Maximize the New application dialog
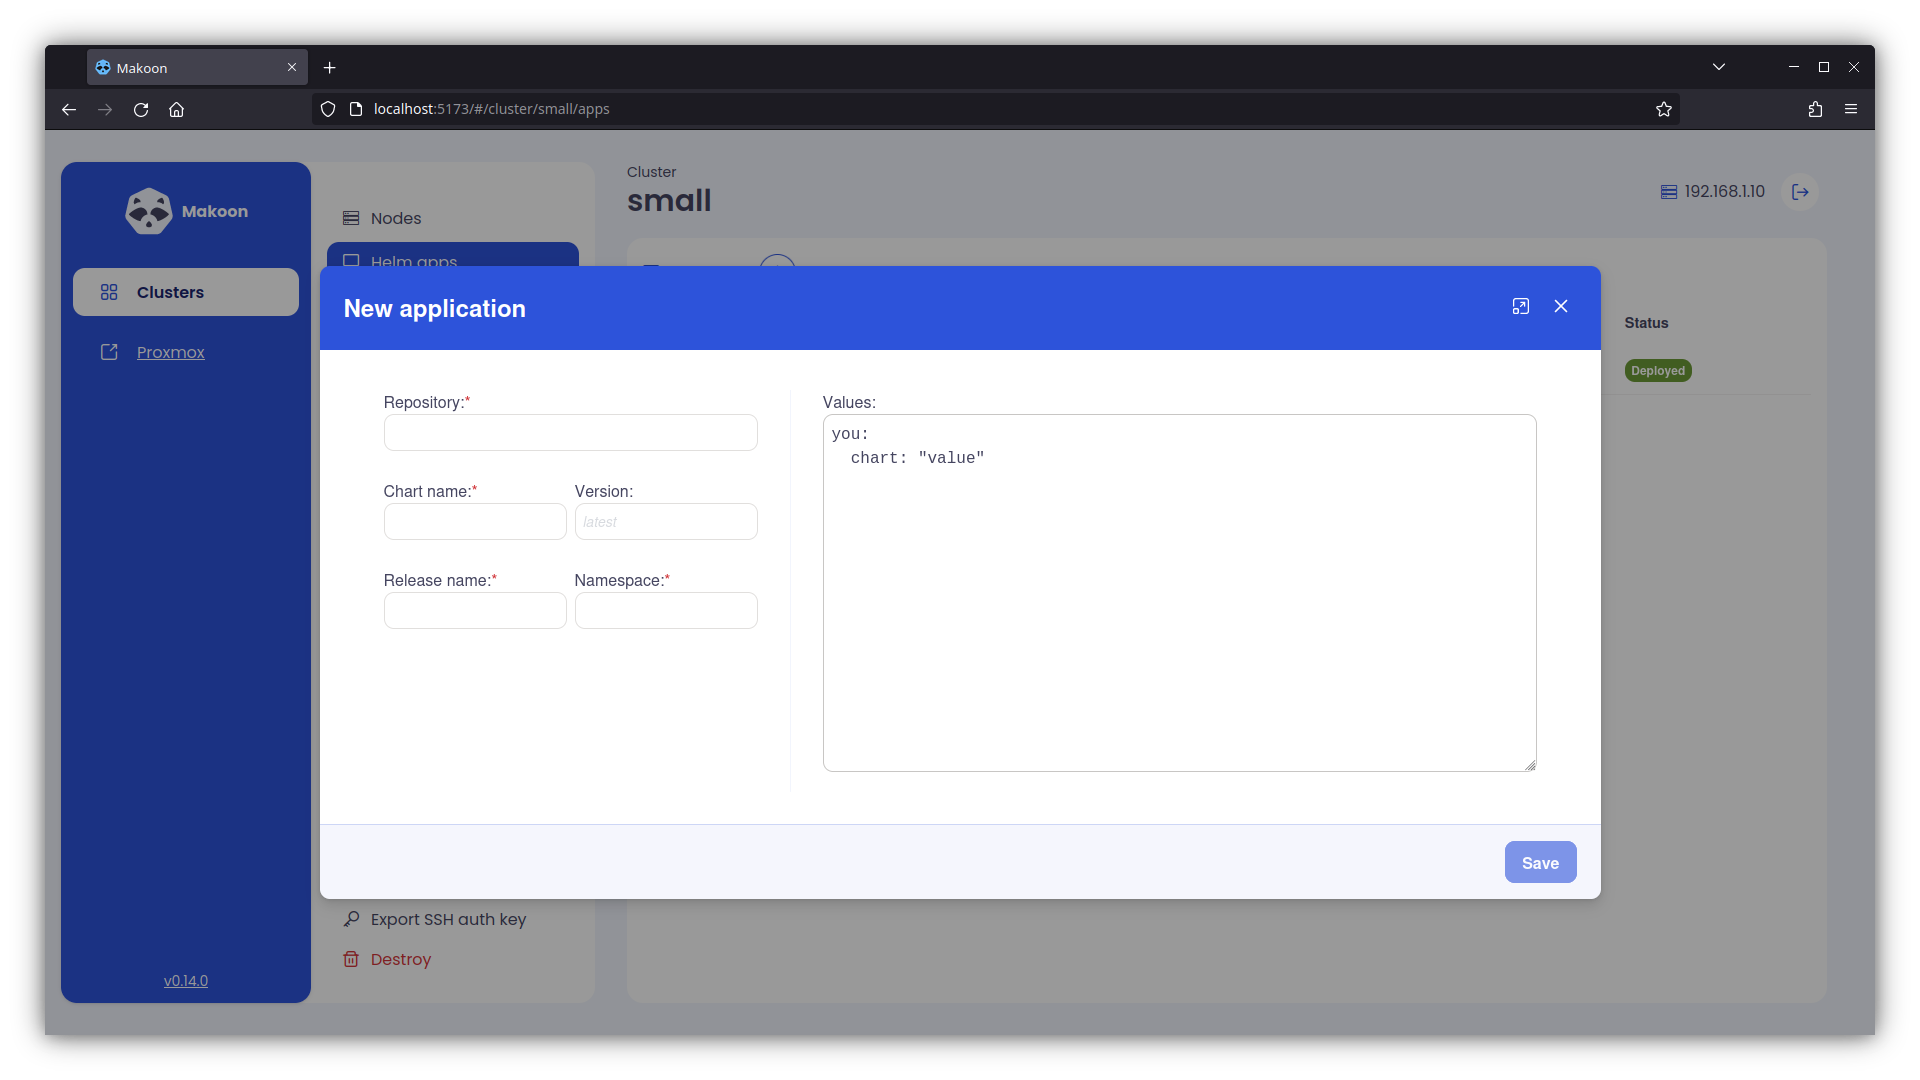 [x=1520, y=307]
